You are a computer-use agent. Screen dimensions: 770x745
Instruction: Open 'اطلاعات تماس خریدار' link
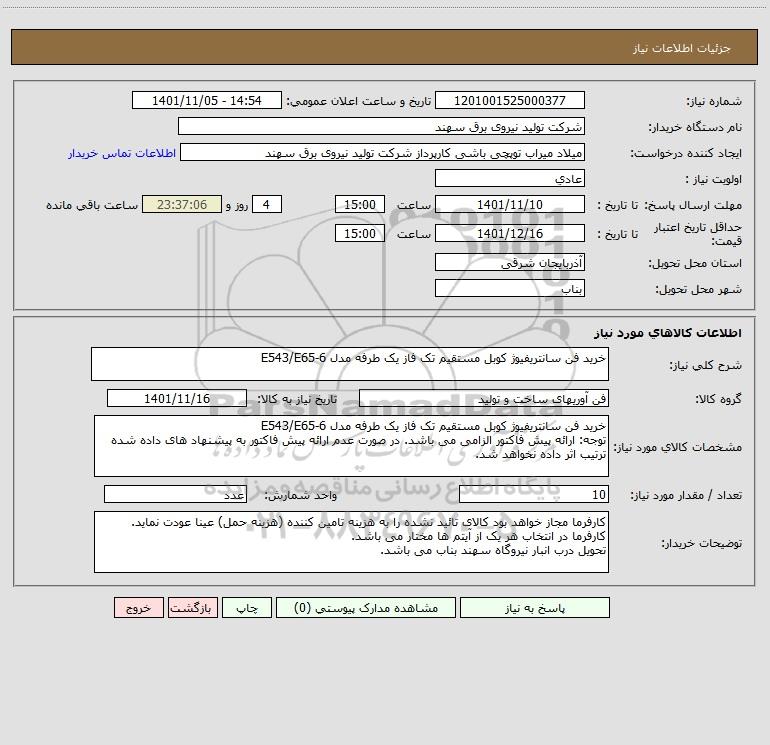(122, 153)
